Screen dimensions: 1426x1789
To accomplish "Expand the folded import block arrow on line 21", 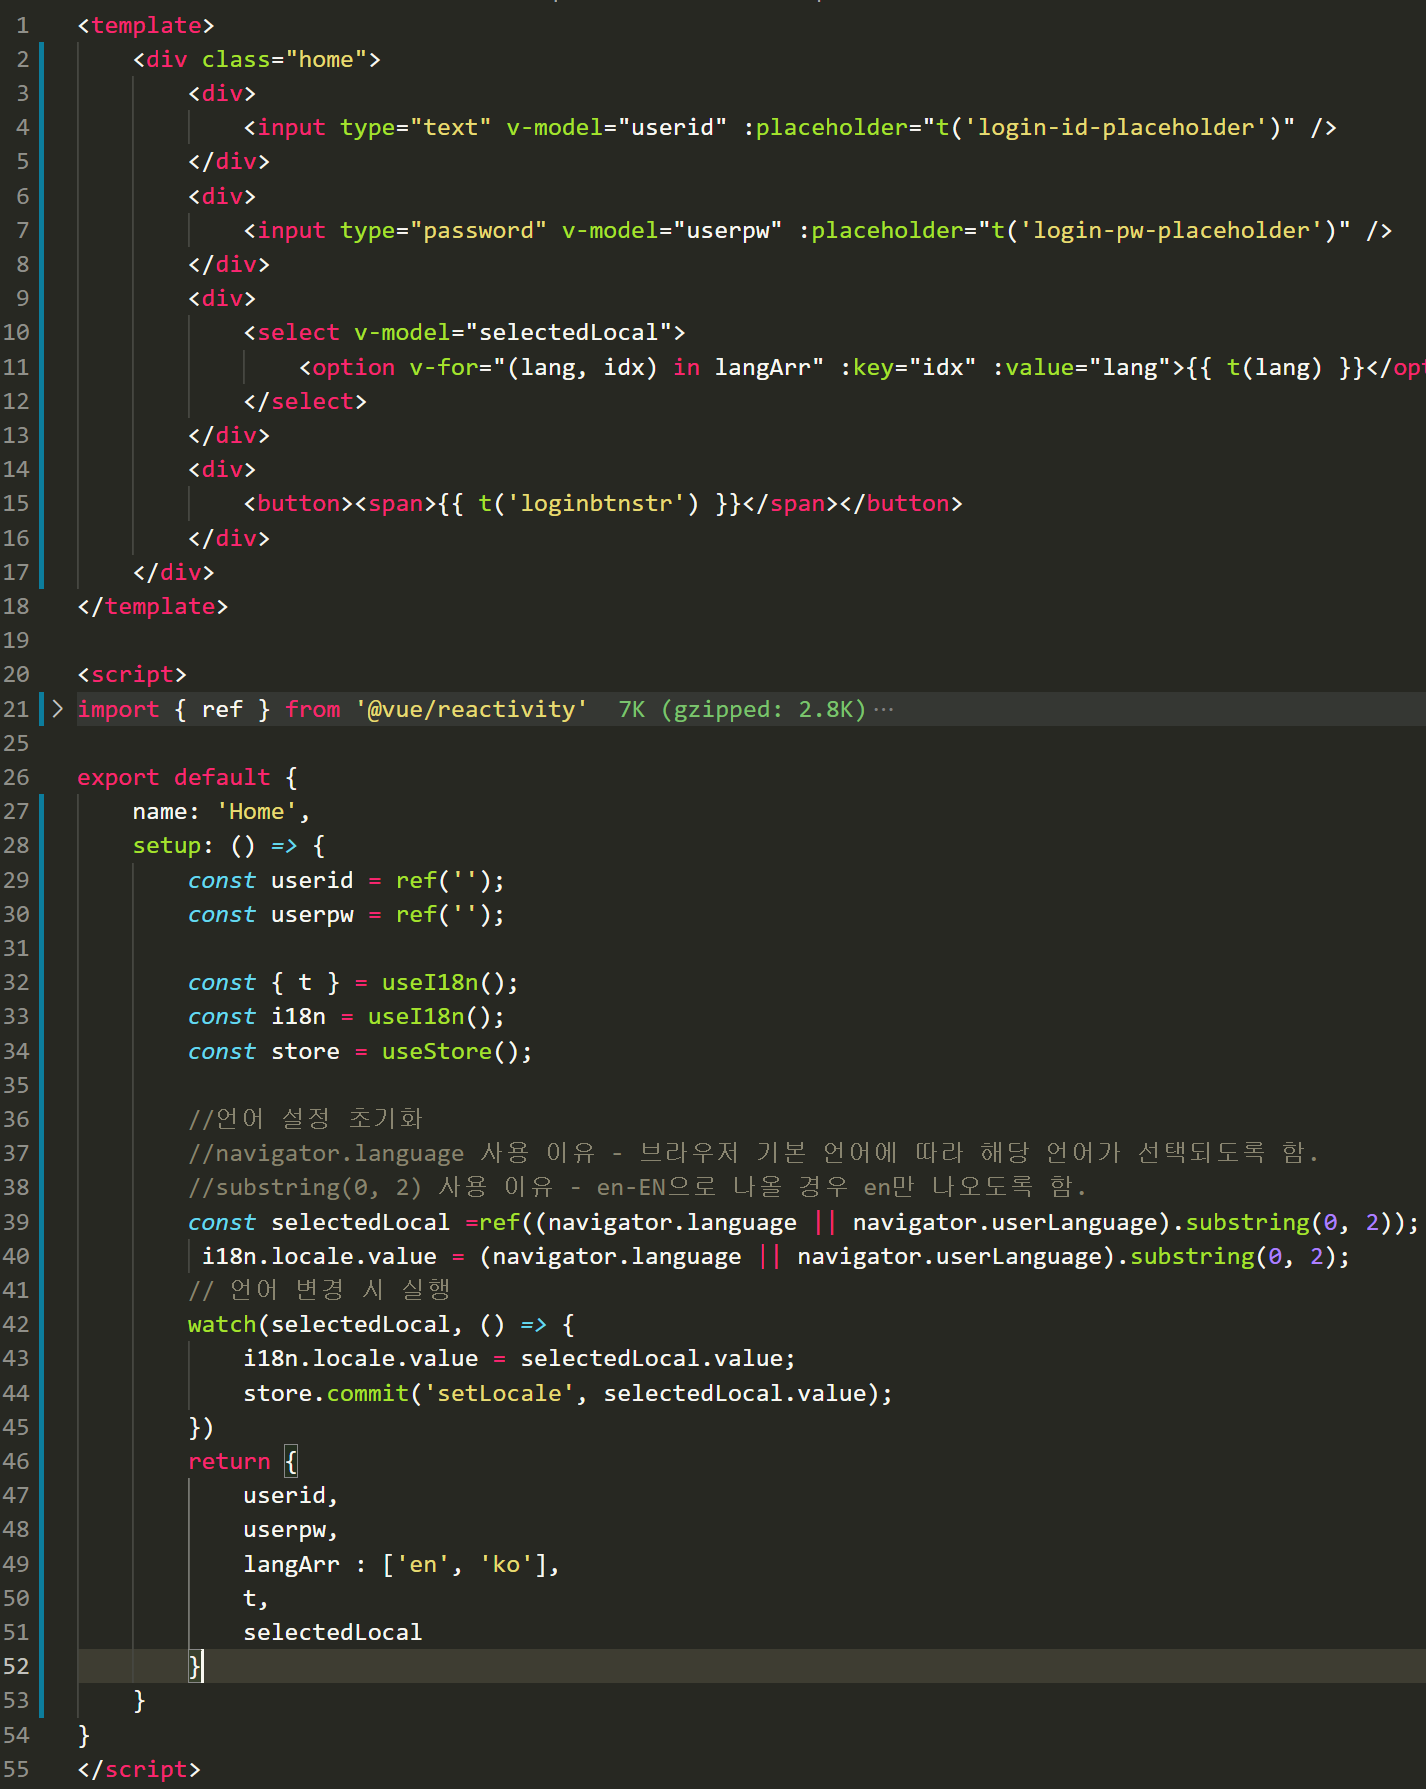I will point(58,709).
